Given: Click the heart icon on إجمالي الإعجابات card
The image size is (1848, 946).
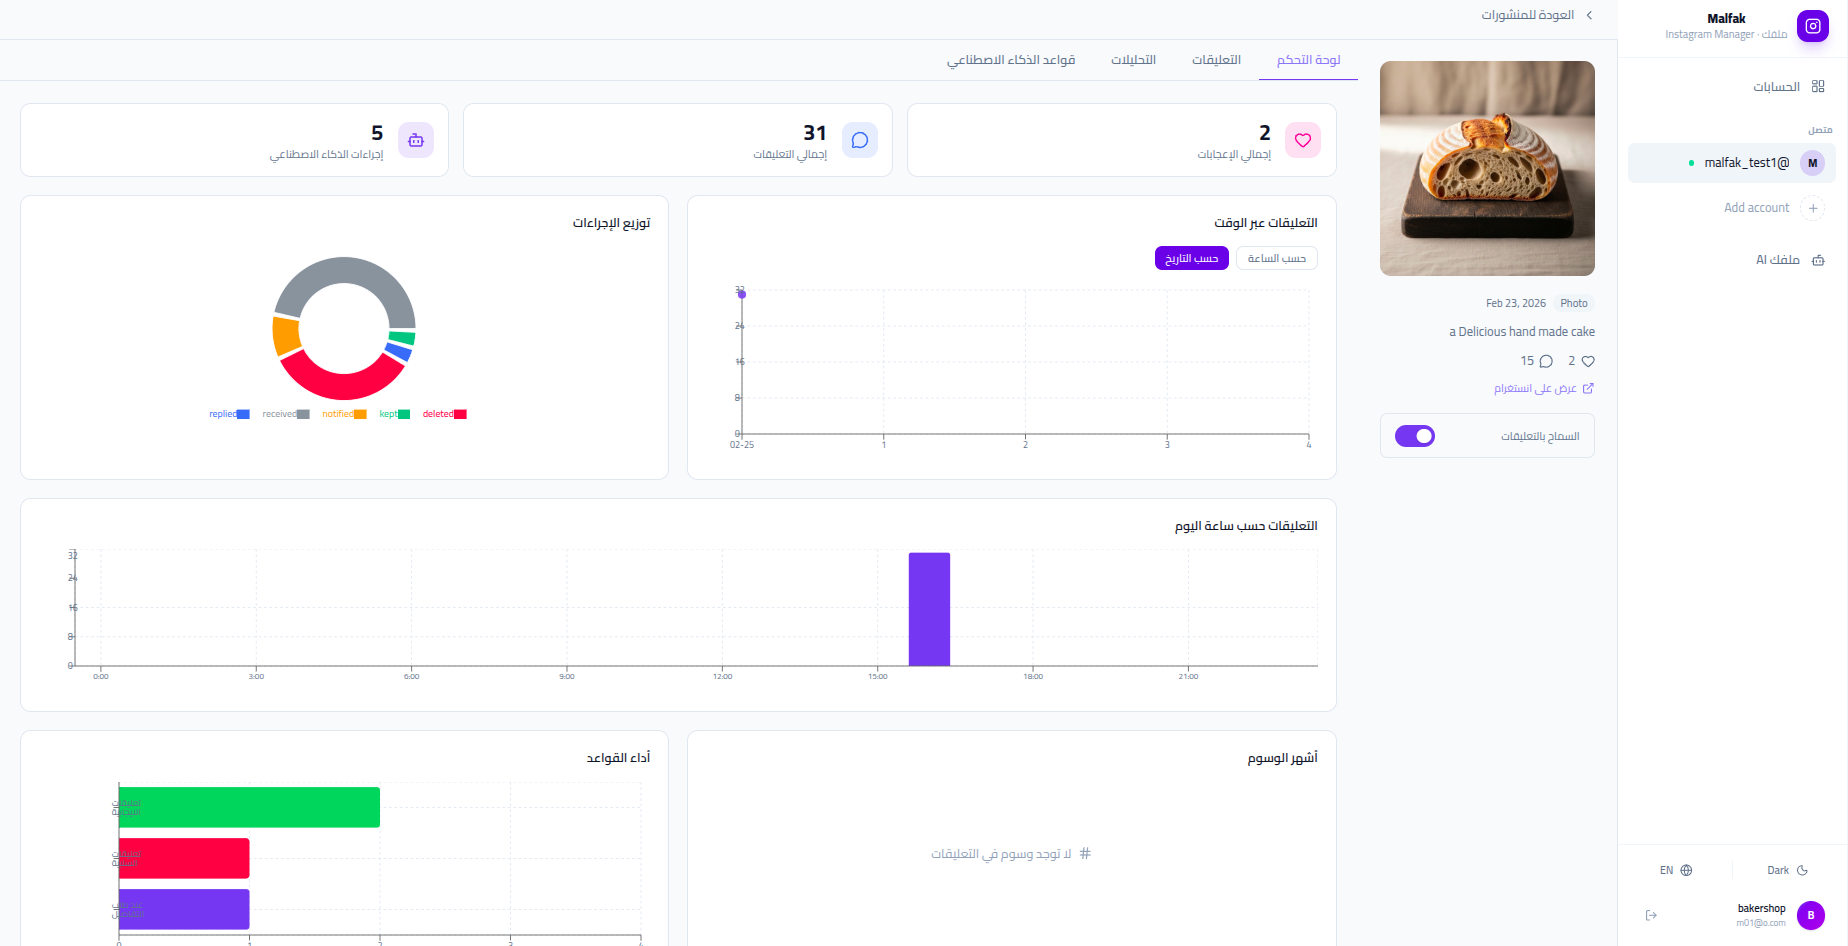Looking at the screenshot, I should click(1302, 140).
